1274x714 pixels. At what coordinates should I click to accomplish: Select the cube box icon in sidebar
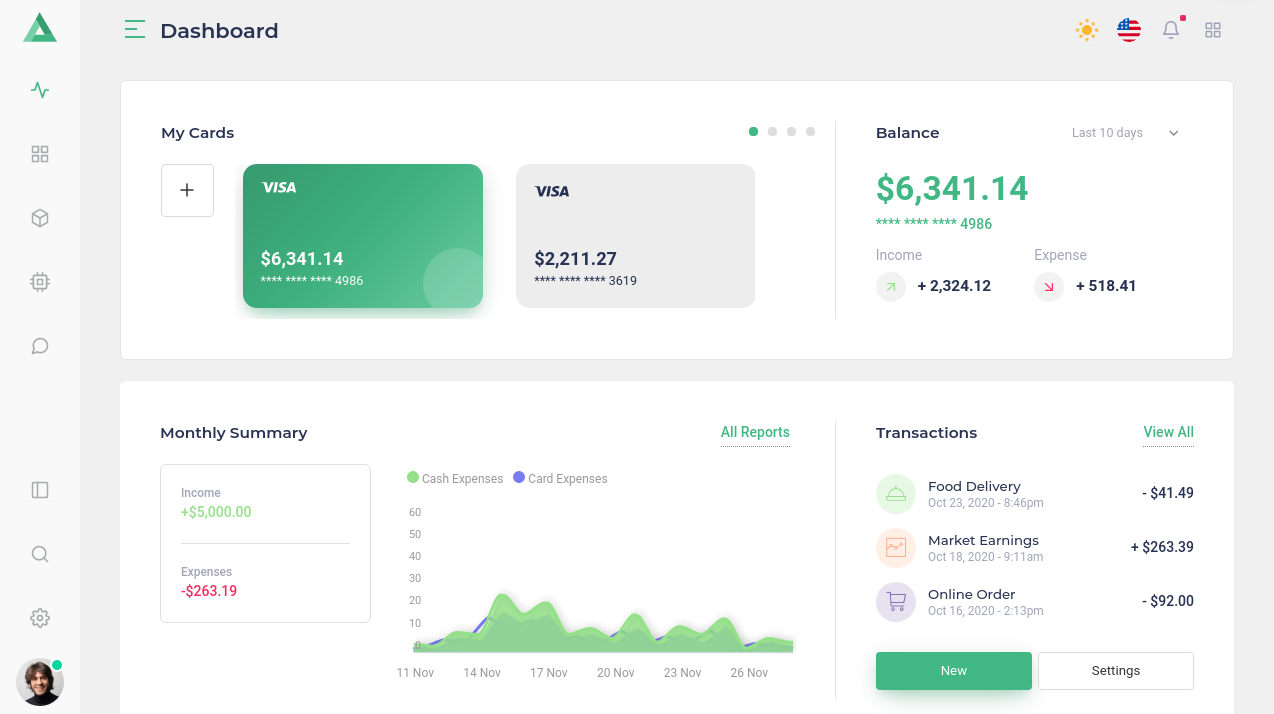point(40,218)
